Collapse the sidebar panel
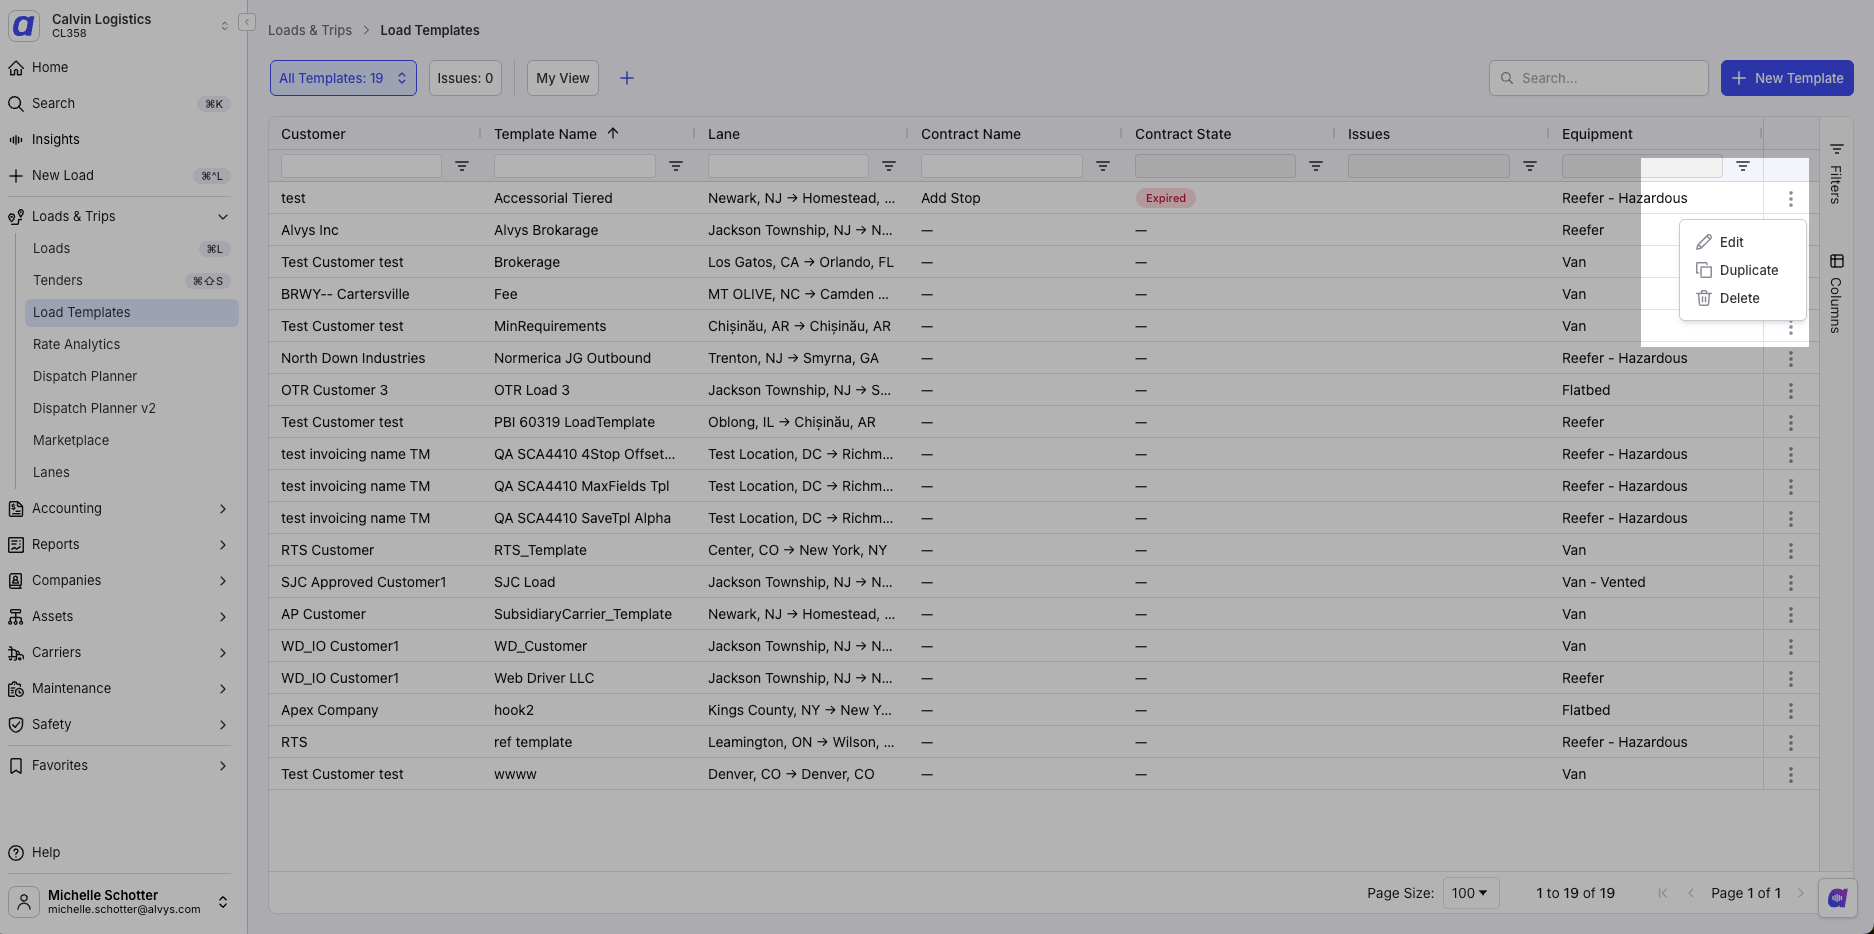The width and height of the screenshot is (1874, 934). (x=247, y=22)
